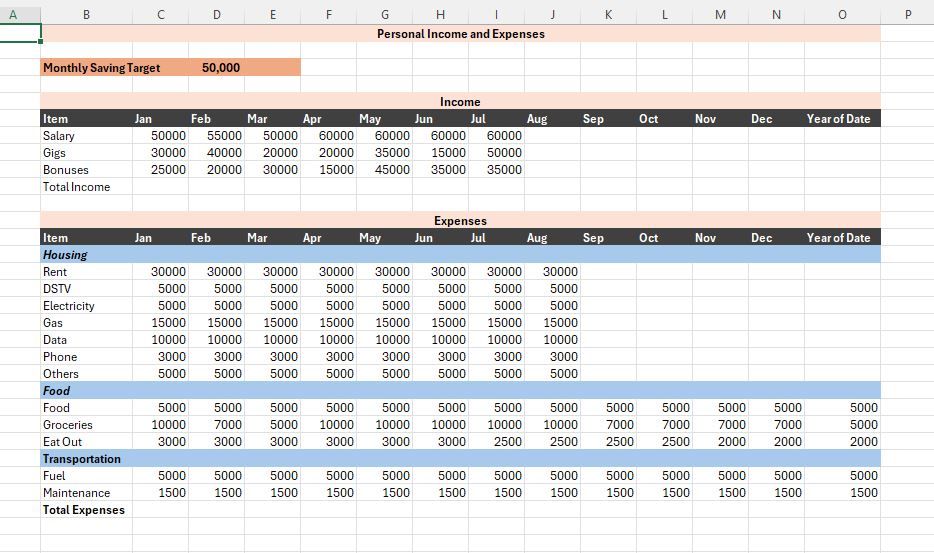
Task: Select the 'Bonuses' row label
Action: [66, 170]
